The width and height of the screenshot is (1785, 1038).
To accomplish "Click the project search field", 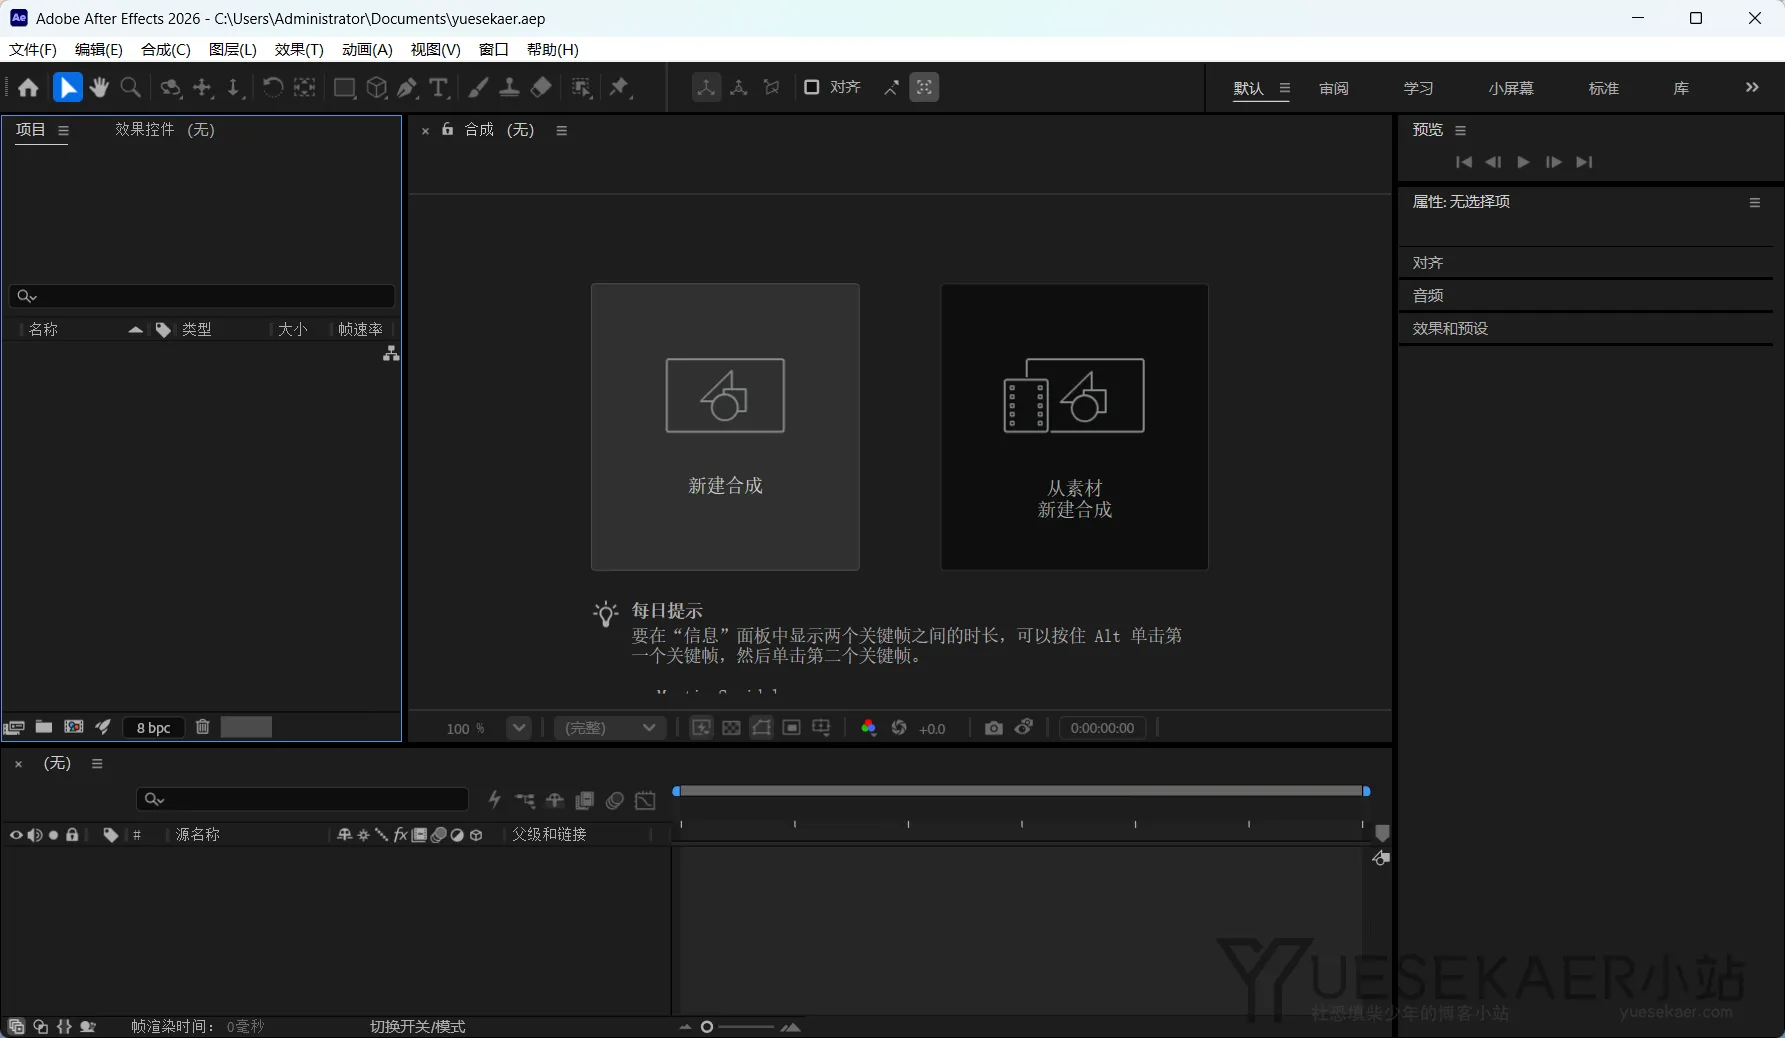I will [x=202, y=296].
